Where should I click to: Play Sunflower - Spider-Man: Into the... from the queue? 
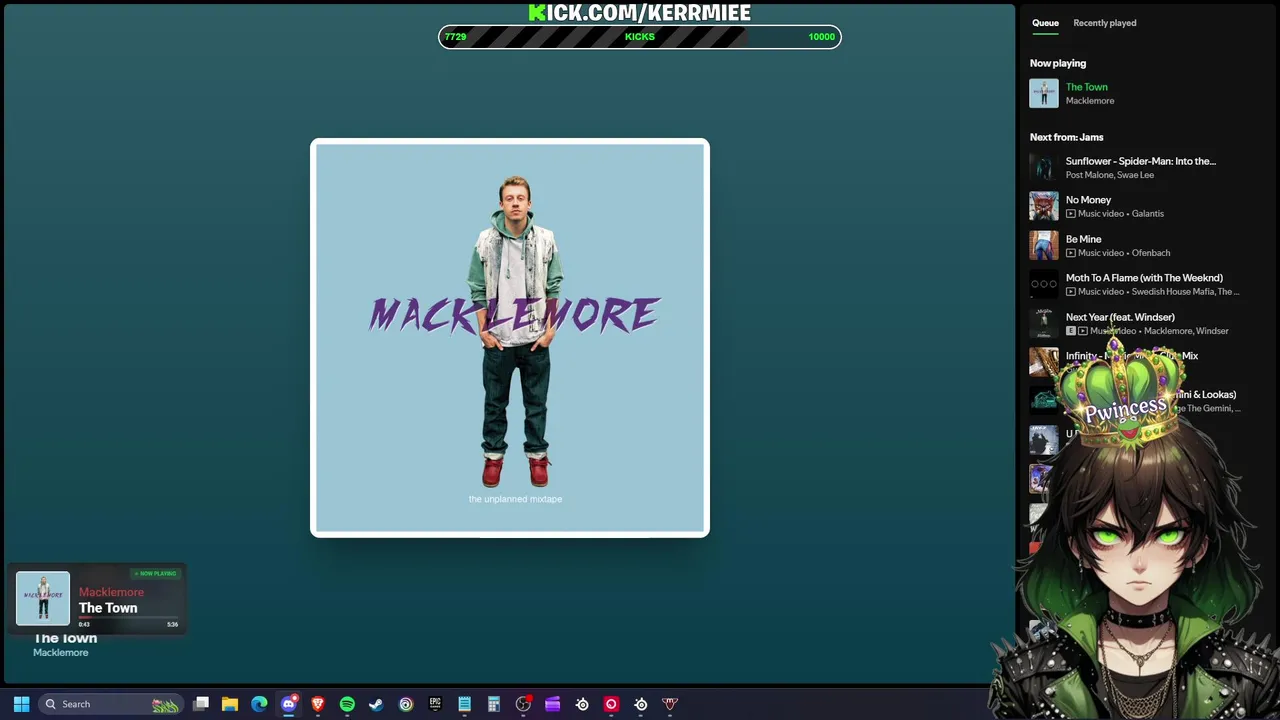(x=1141, y=161)
